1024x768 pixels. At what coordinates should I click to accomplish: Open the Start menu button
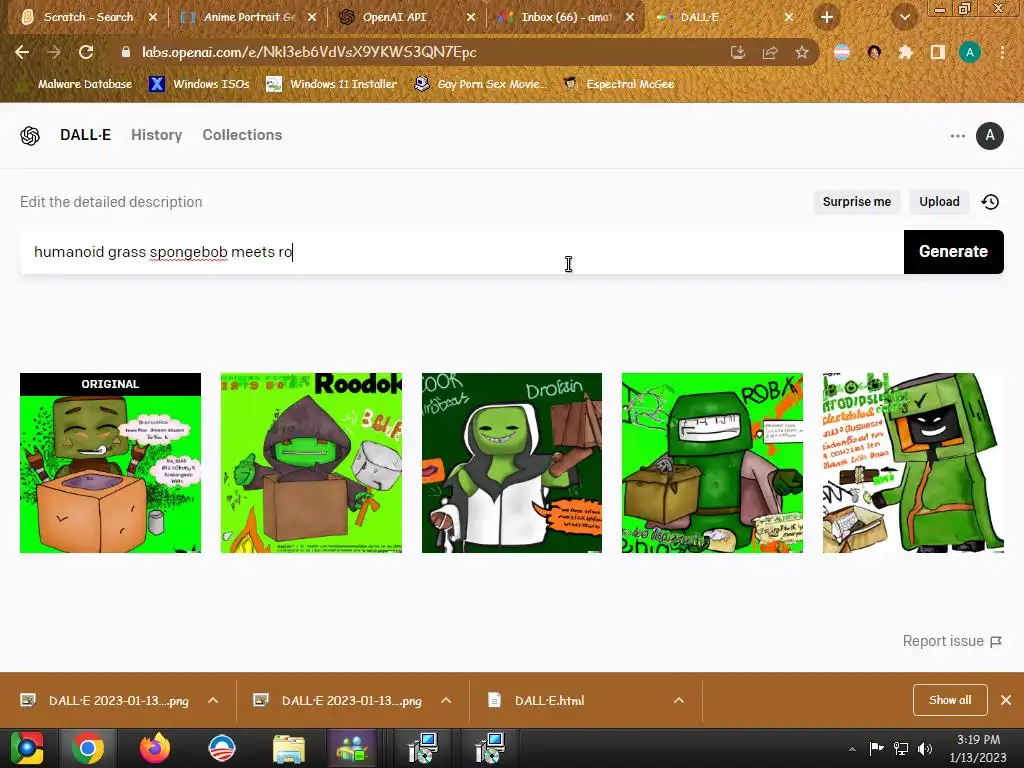pos(27,748)
